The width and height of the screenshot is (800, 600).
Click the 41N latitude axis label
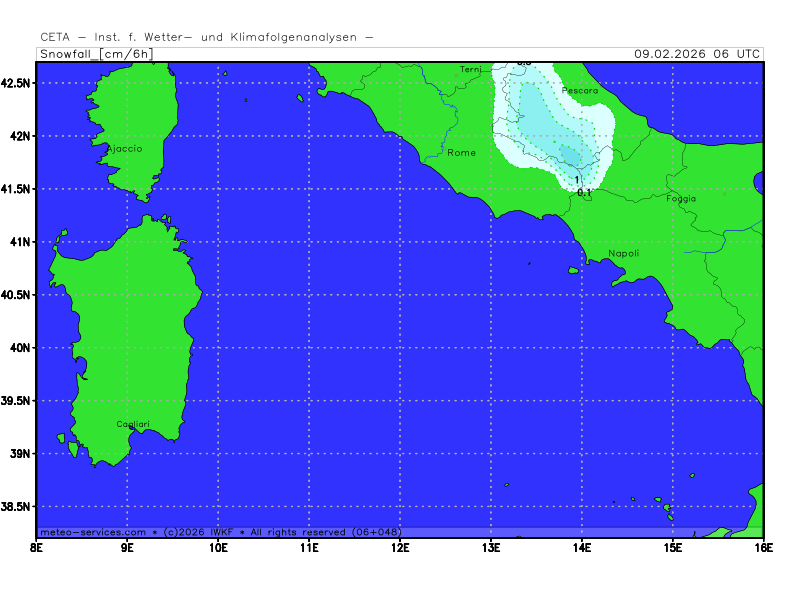click(x=19, y=241)
